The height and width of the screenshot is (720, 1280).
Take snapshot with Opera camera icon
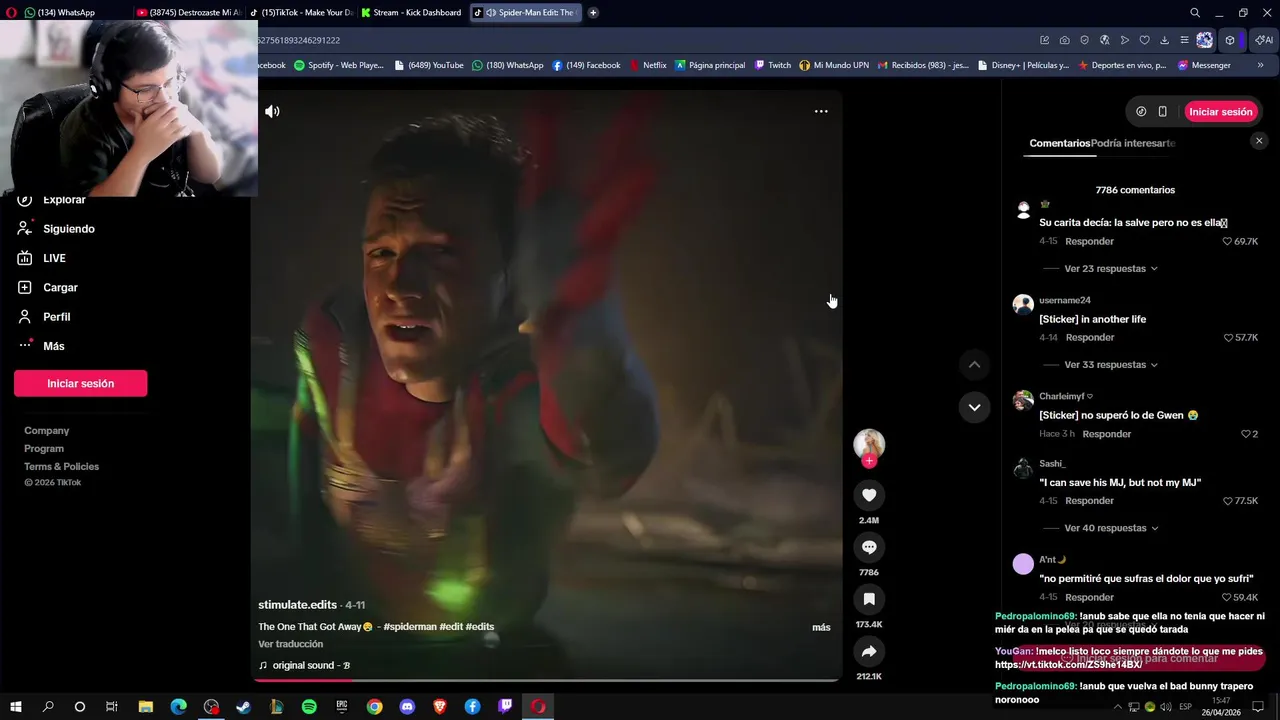tap(1064, 40)
